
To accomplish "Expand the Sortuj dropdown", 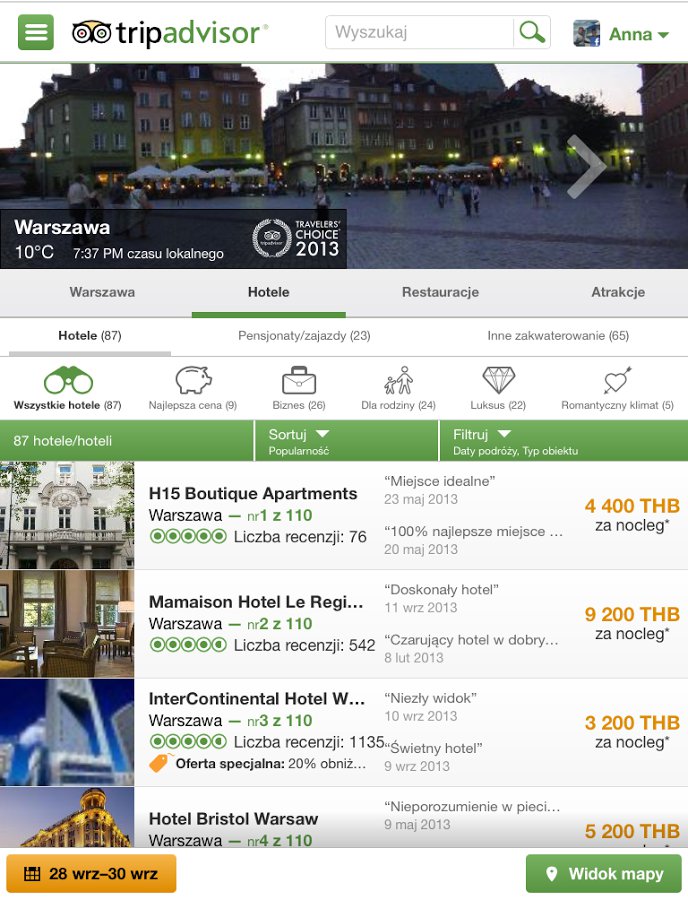I will (346, 441).
